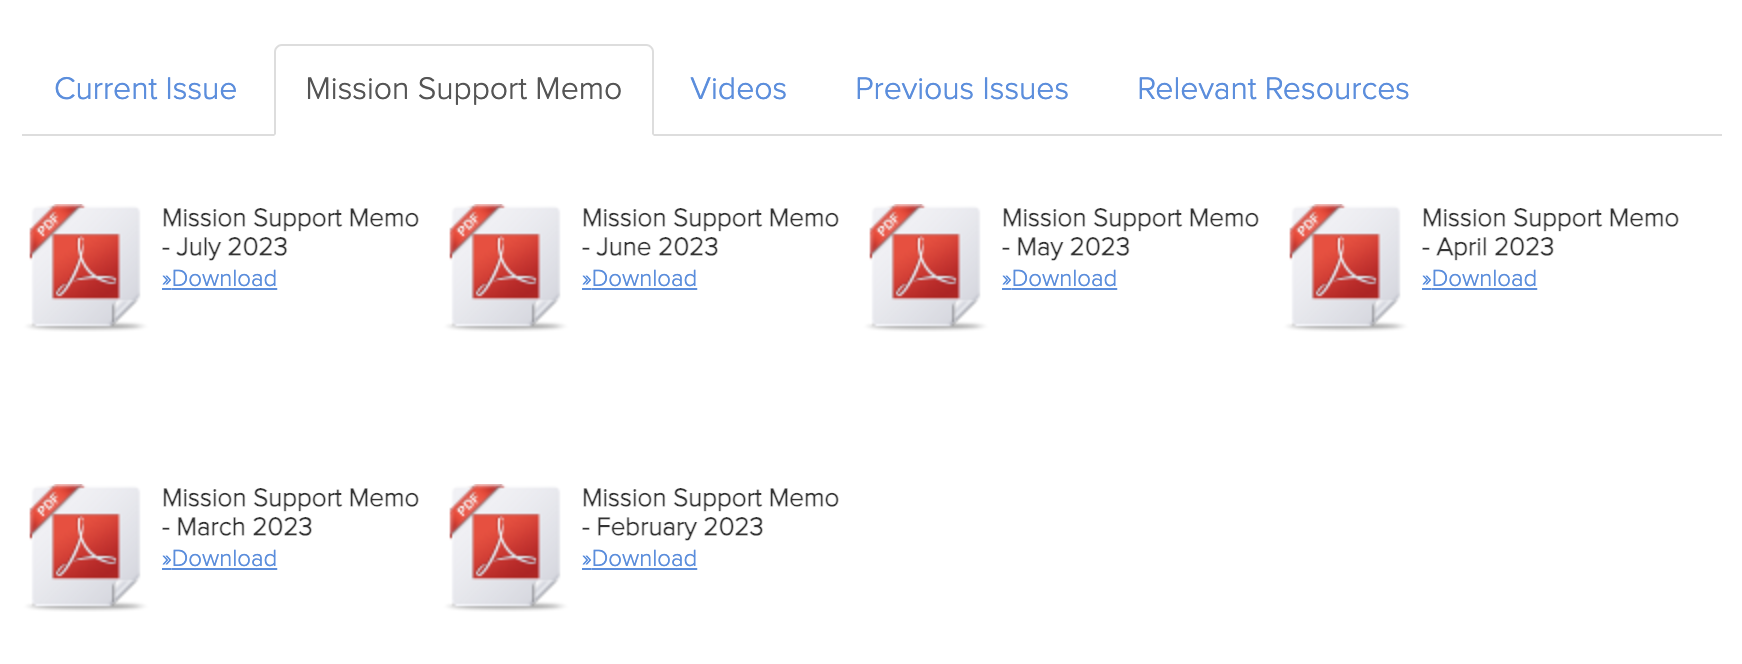Download the June 2023 memo
Image resolution: width=1742 pixels, height=664 pixels.
[640, 279]
